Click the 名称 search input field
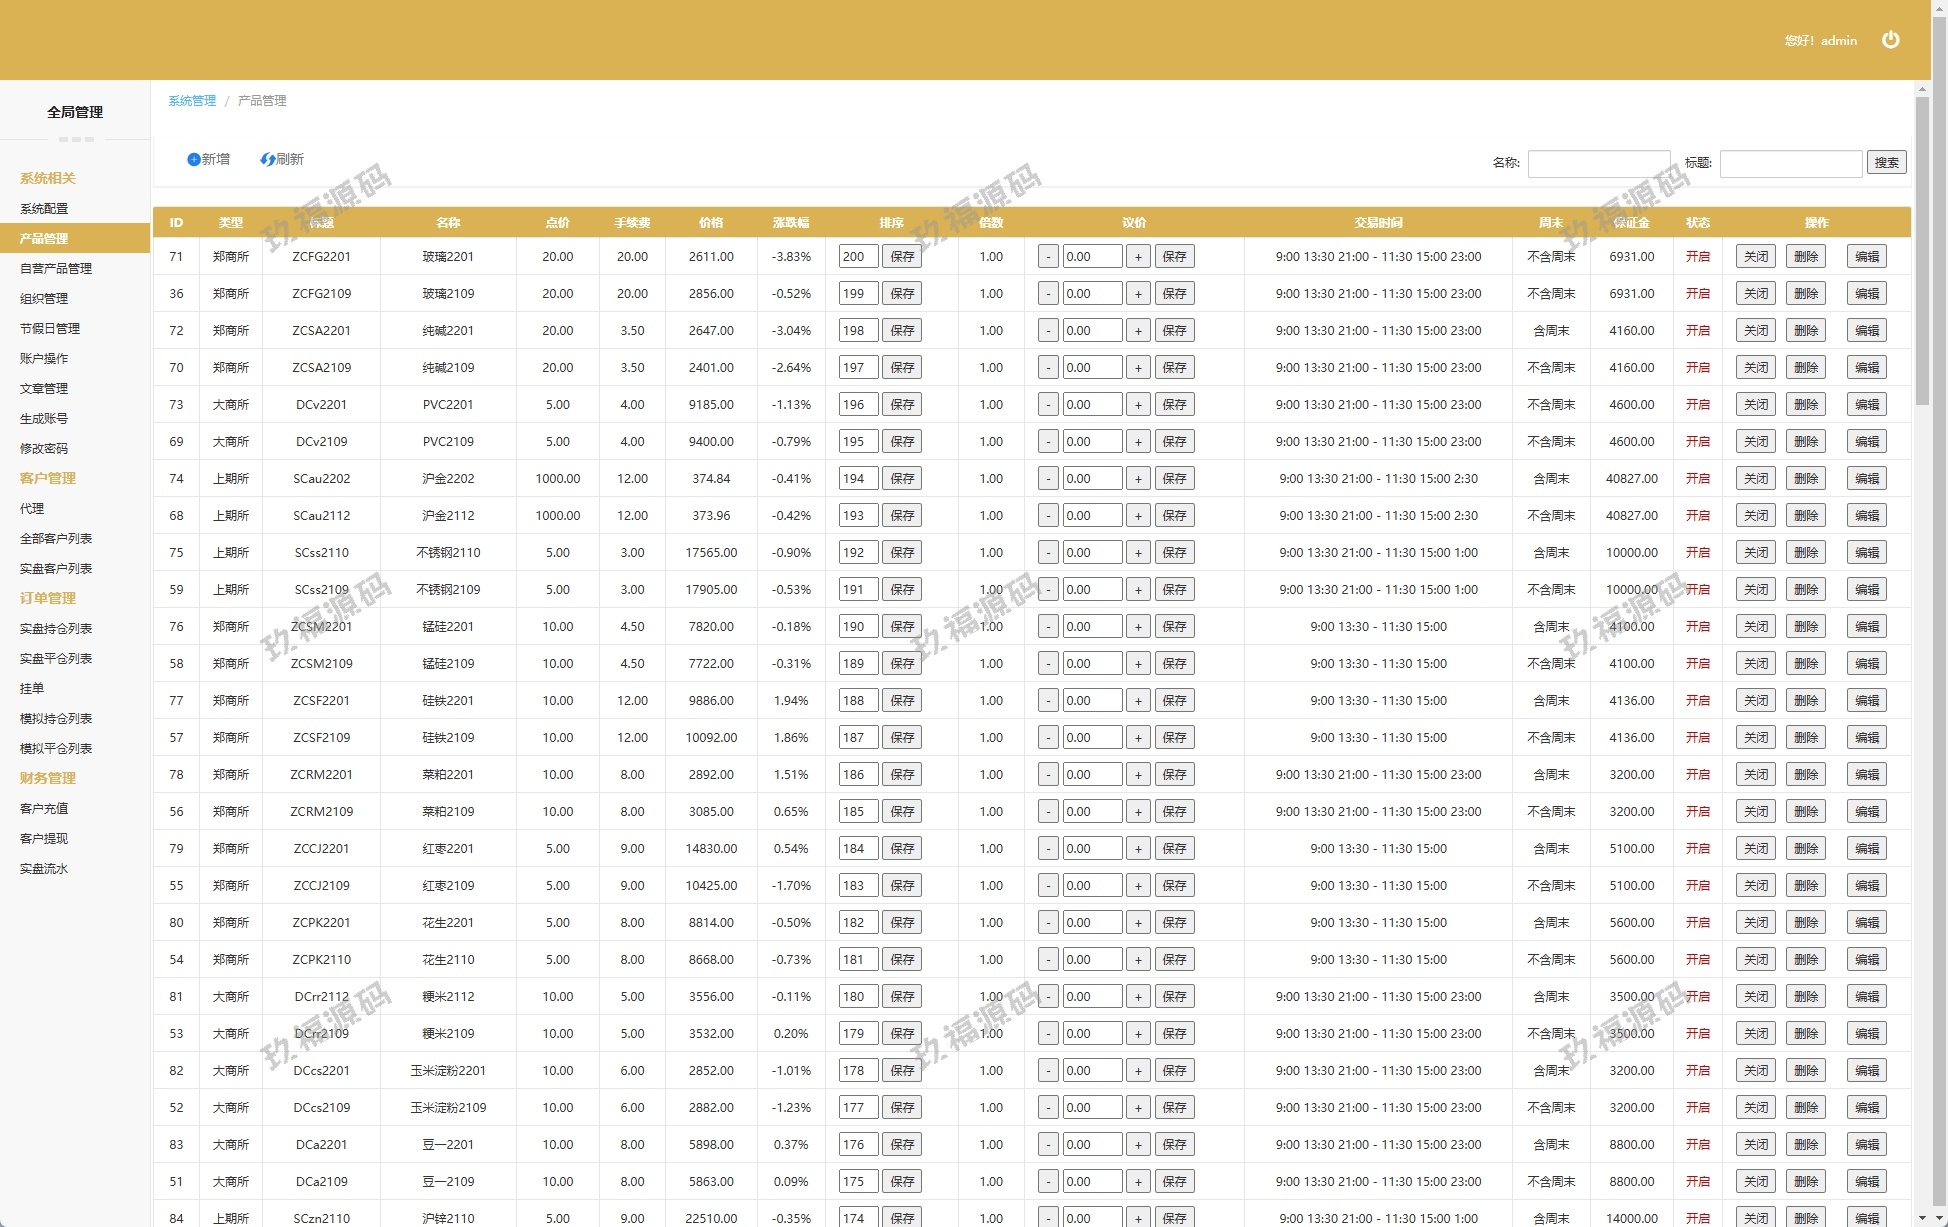Viewport: 1948px width, 1227px height. pyautogui.click(x=1598, y=163)
